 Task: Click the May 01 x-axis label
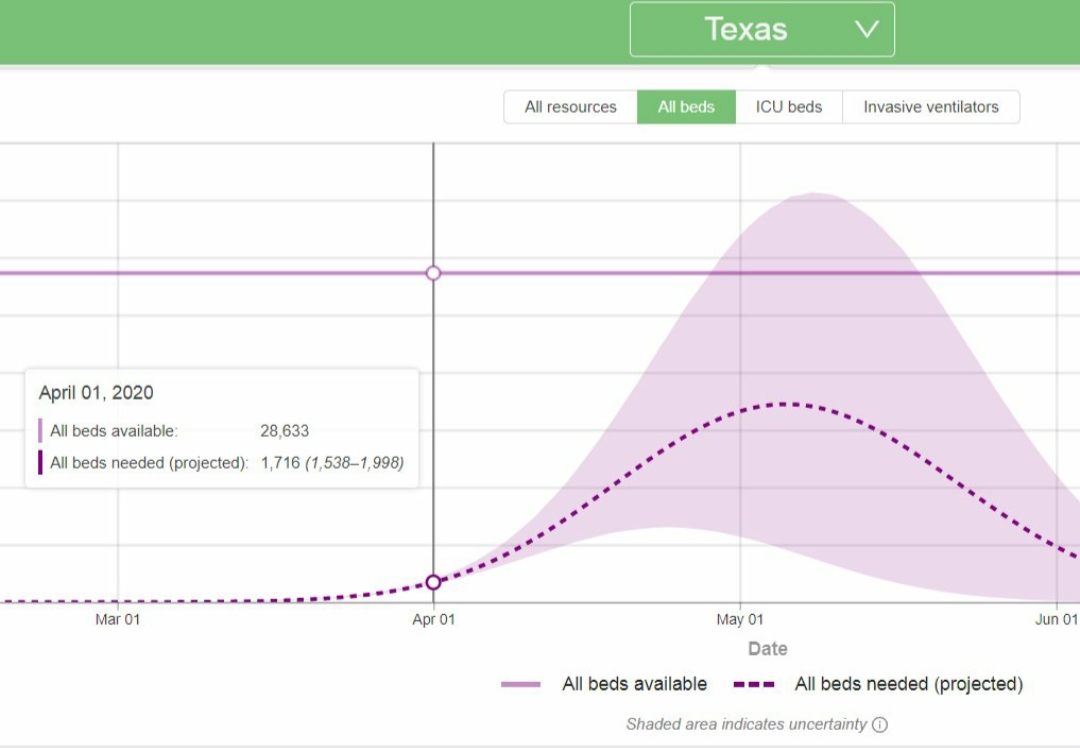pyautogui.click(x=740, y=620)
